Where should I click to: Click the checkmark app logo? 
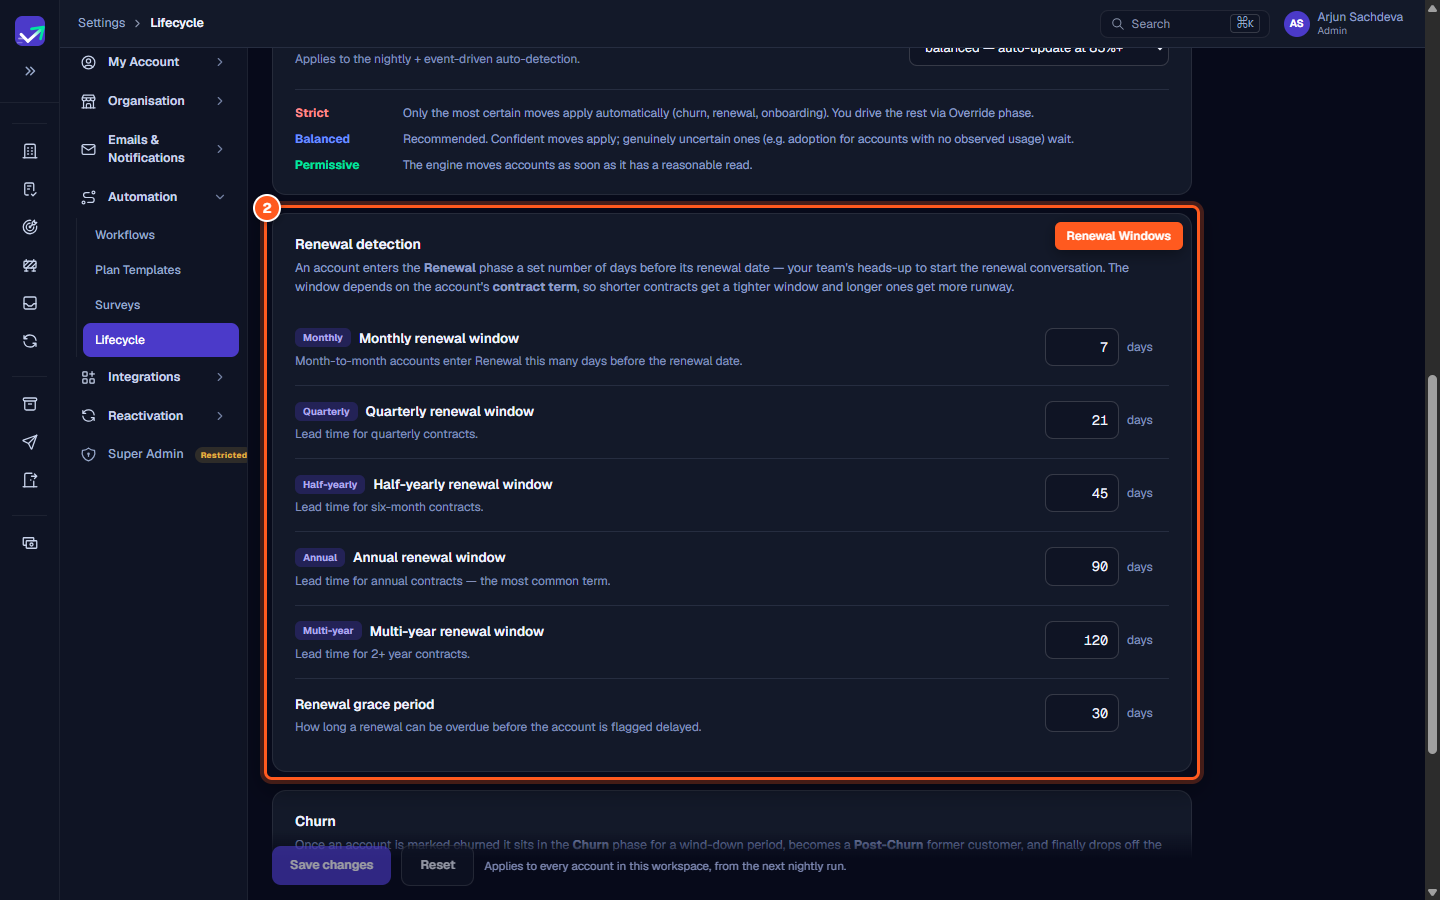30,31
